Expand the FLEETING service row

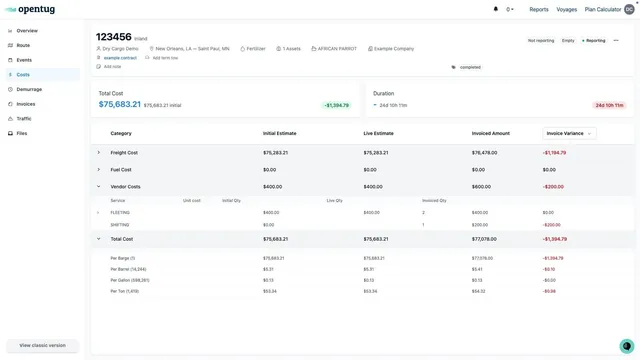tap(98, 213)
